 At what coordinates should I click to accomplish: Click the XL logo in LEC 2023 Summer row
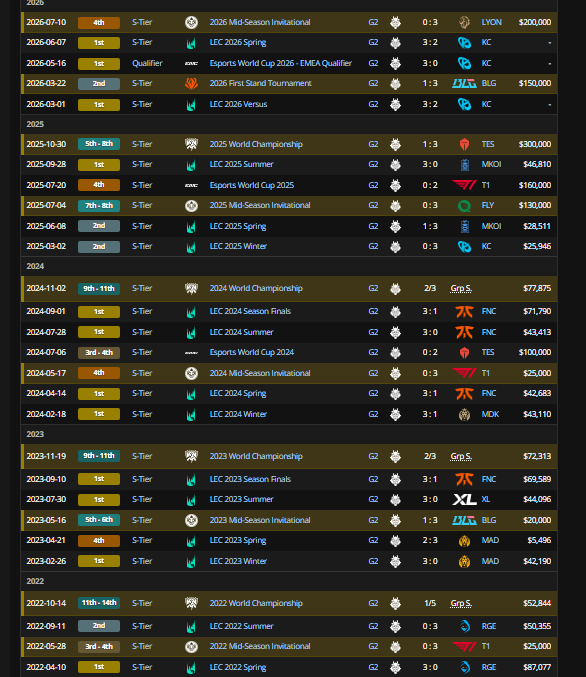(x=464, y=500)
